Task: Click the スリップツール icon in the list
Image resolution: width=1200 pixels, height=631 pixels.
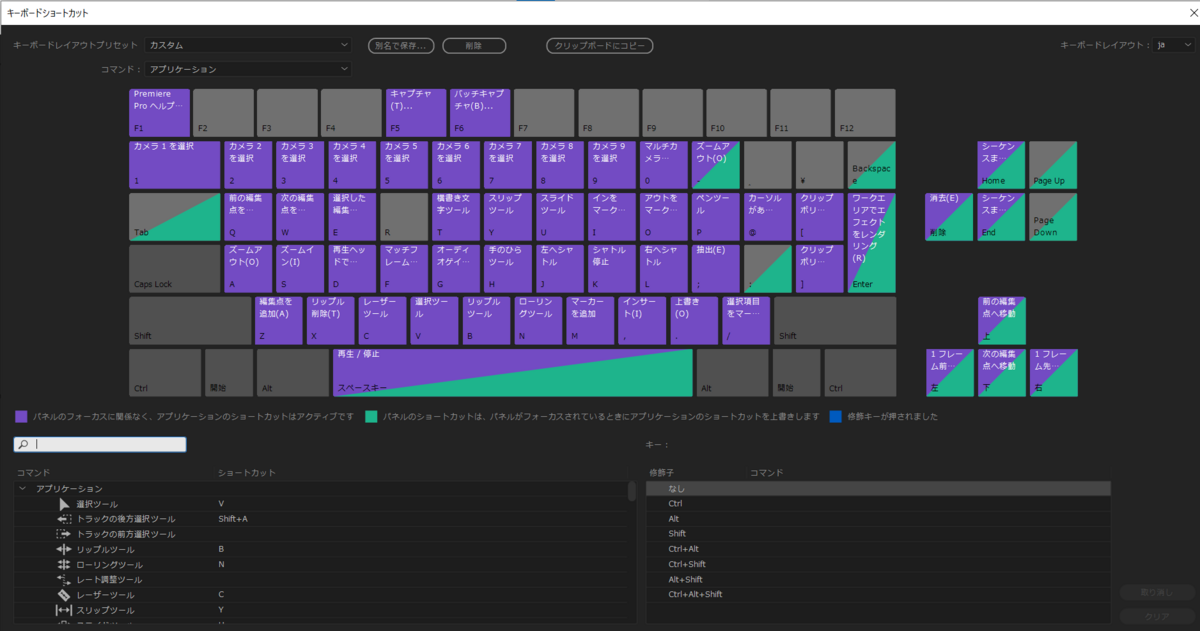Action: click(63, 610)
